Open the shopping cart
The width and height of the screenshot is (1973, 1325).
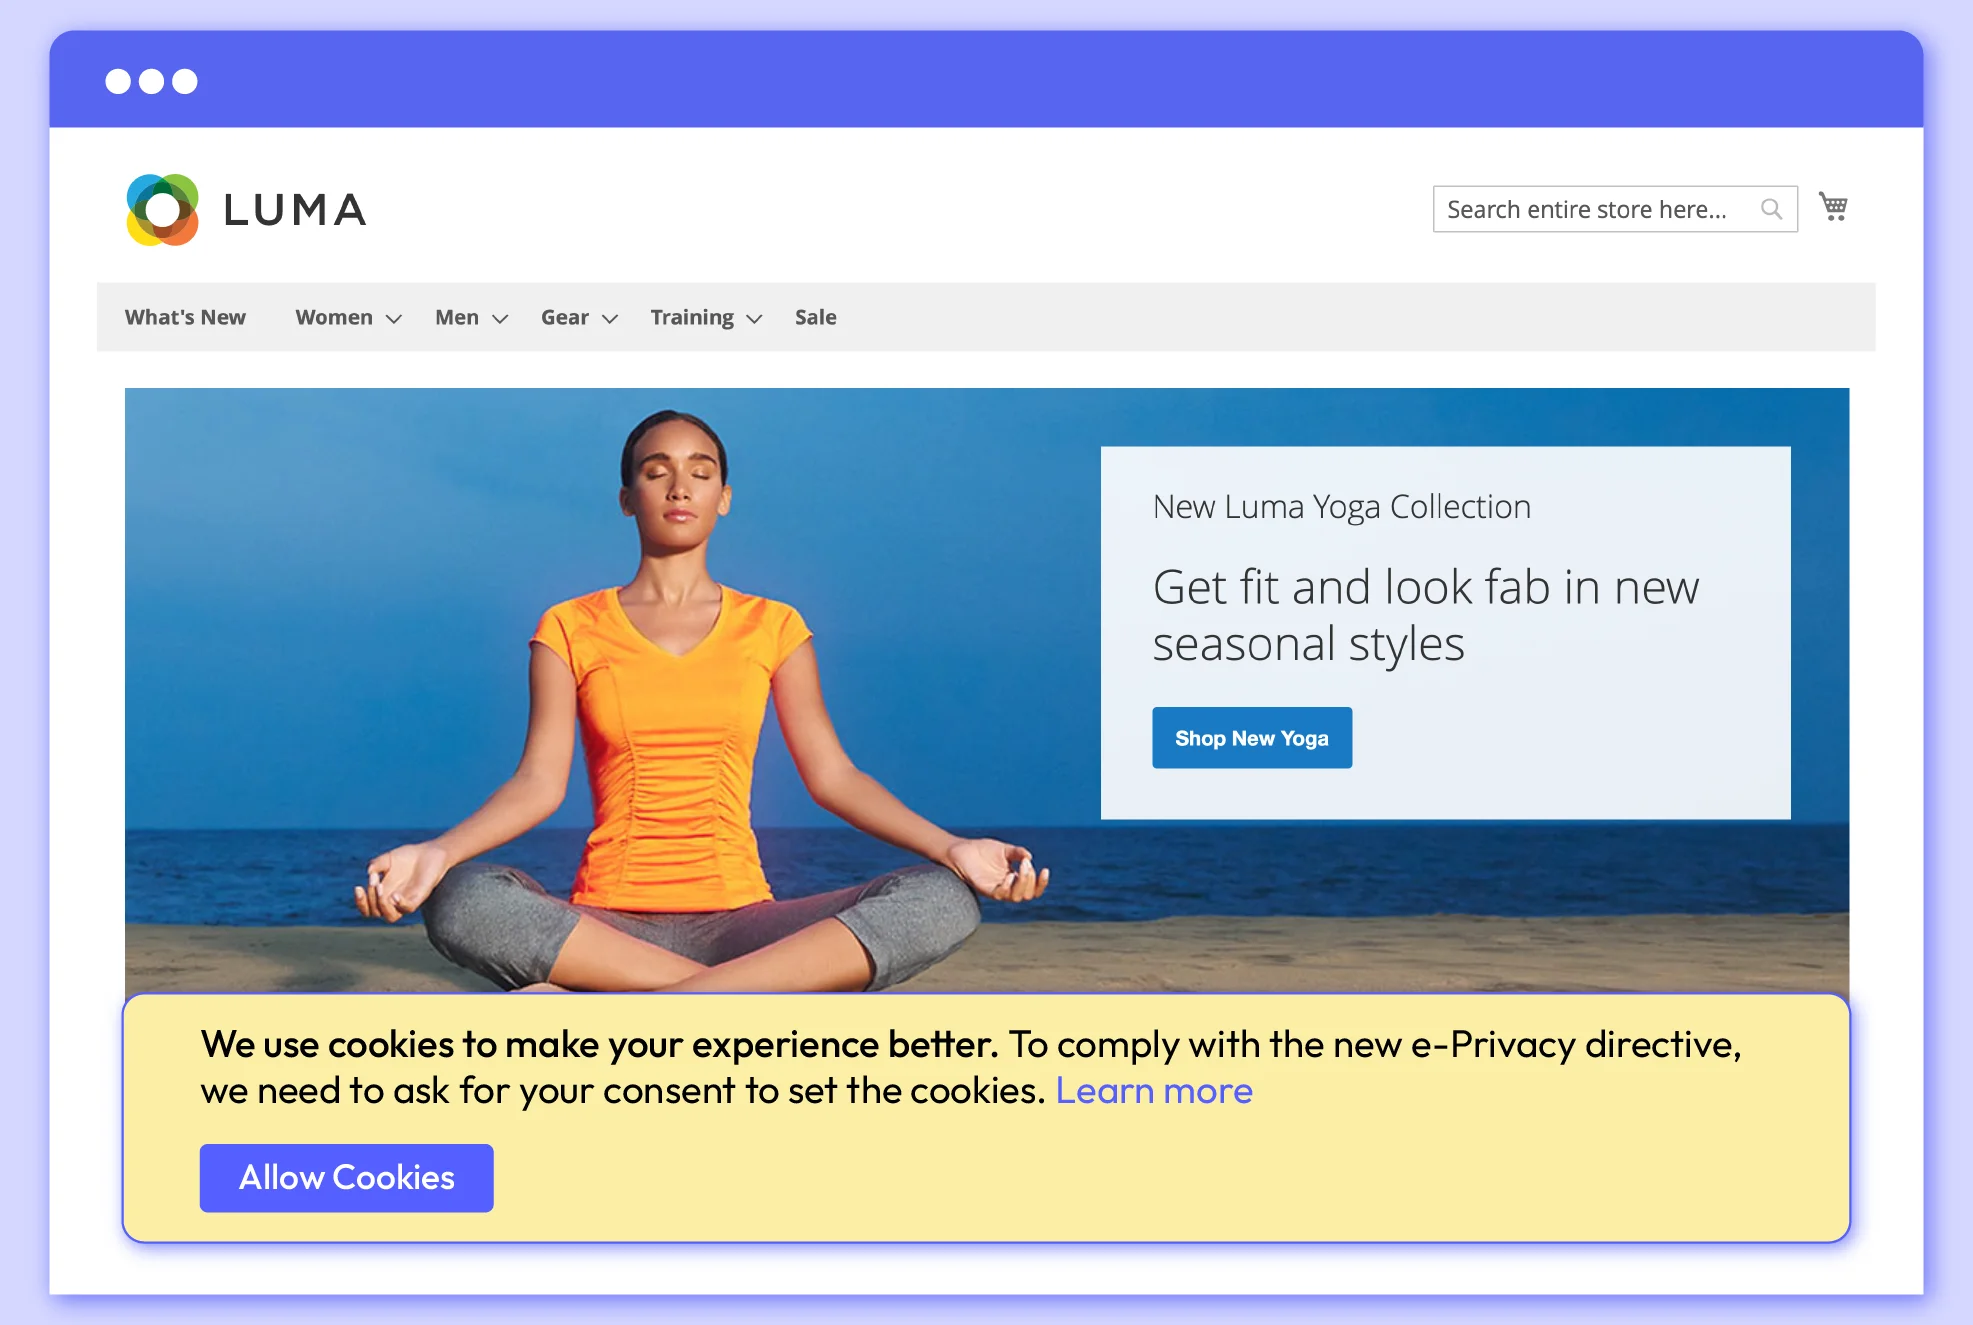pos(1832,207)
